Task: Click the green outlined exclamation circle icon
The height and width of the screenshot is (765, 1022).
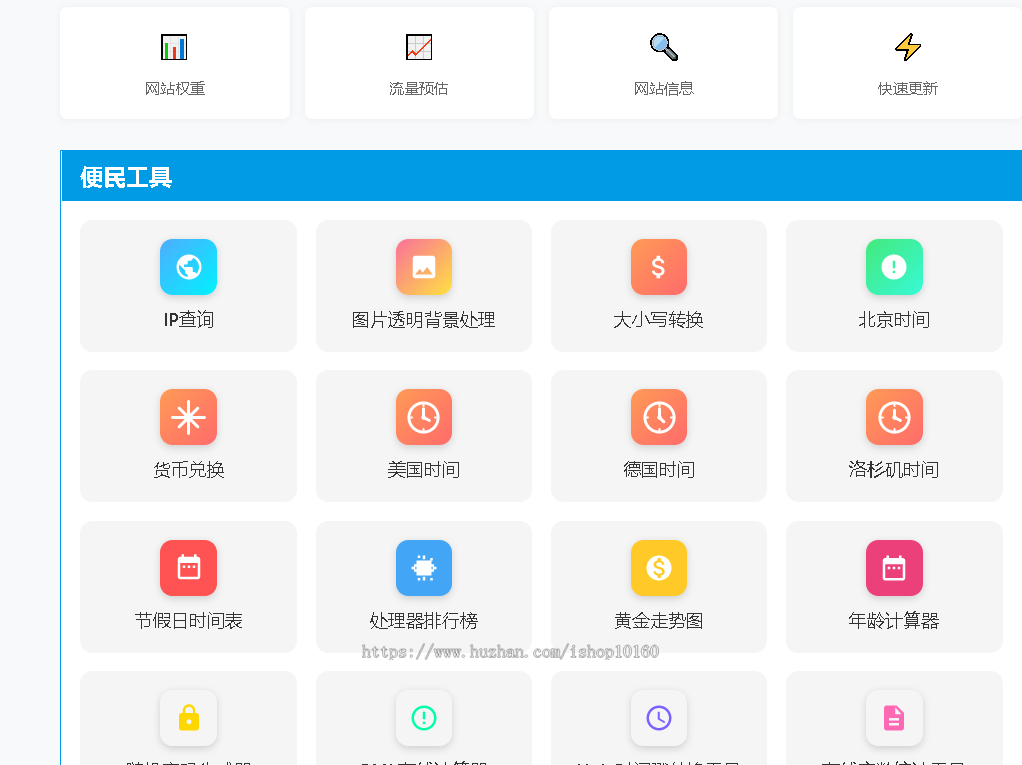Action: (424, 718)
